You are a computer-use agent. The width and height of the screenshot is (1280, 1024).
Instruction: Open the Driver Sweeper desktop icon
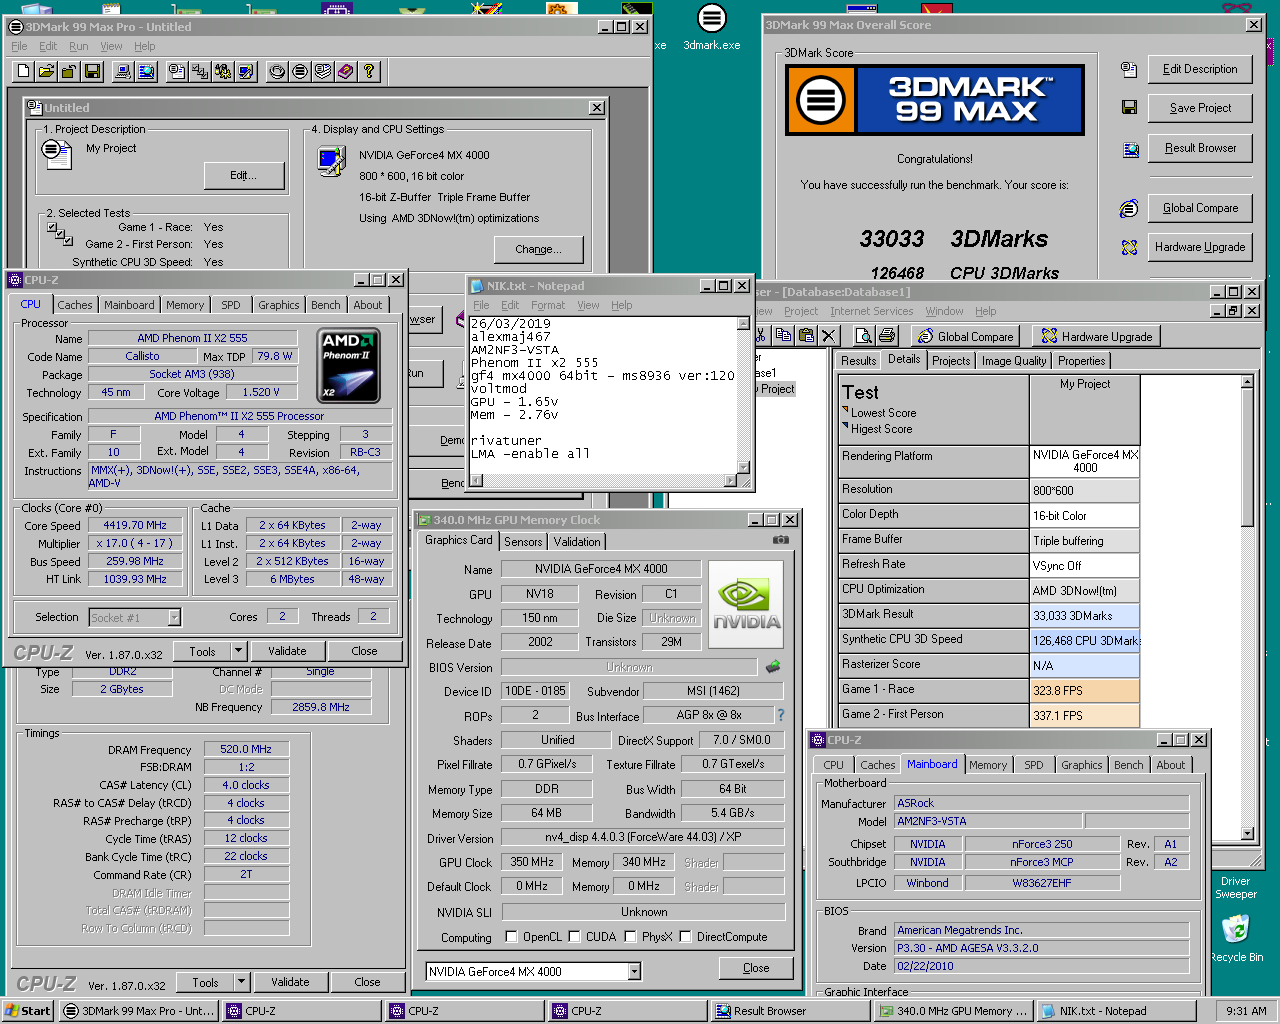[1235, 888]
